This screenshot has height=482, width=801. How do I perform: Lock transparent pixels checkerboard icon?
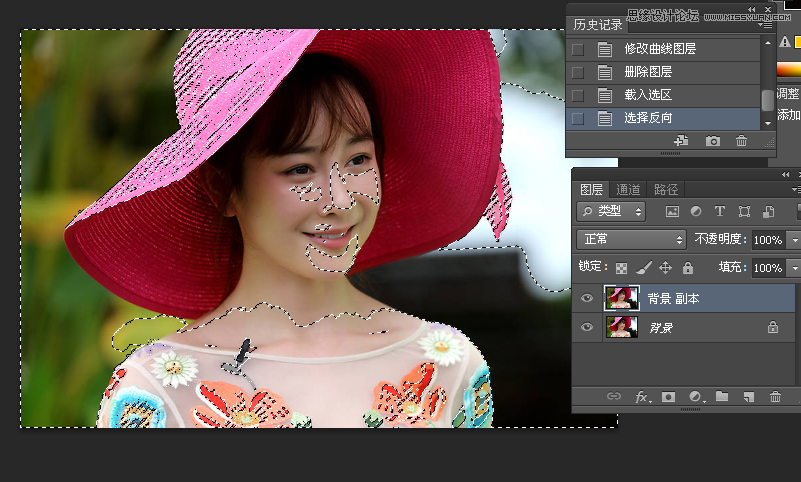tap(621, 268)
